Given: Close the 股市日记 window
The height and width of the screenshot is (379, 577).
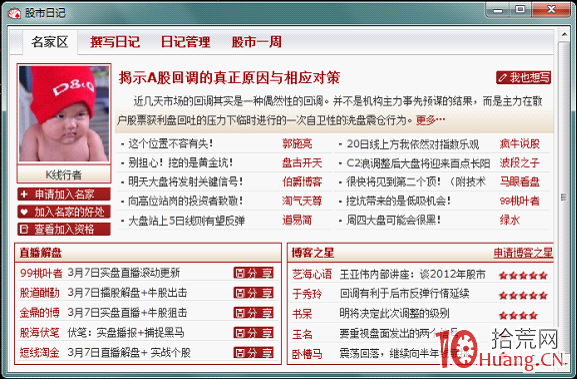Looking at the screenshot, I should pyautogui.click(x=551, y=10).
